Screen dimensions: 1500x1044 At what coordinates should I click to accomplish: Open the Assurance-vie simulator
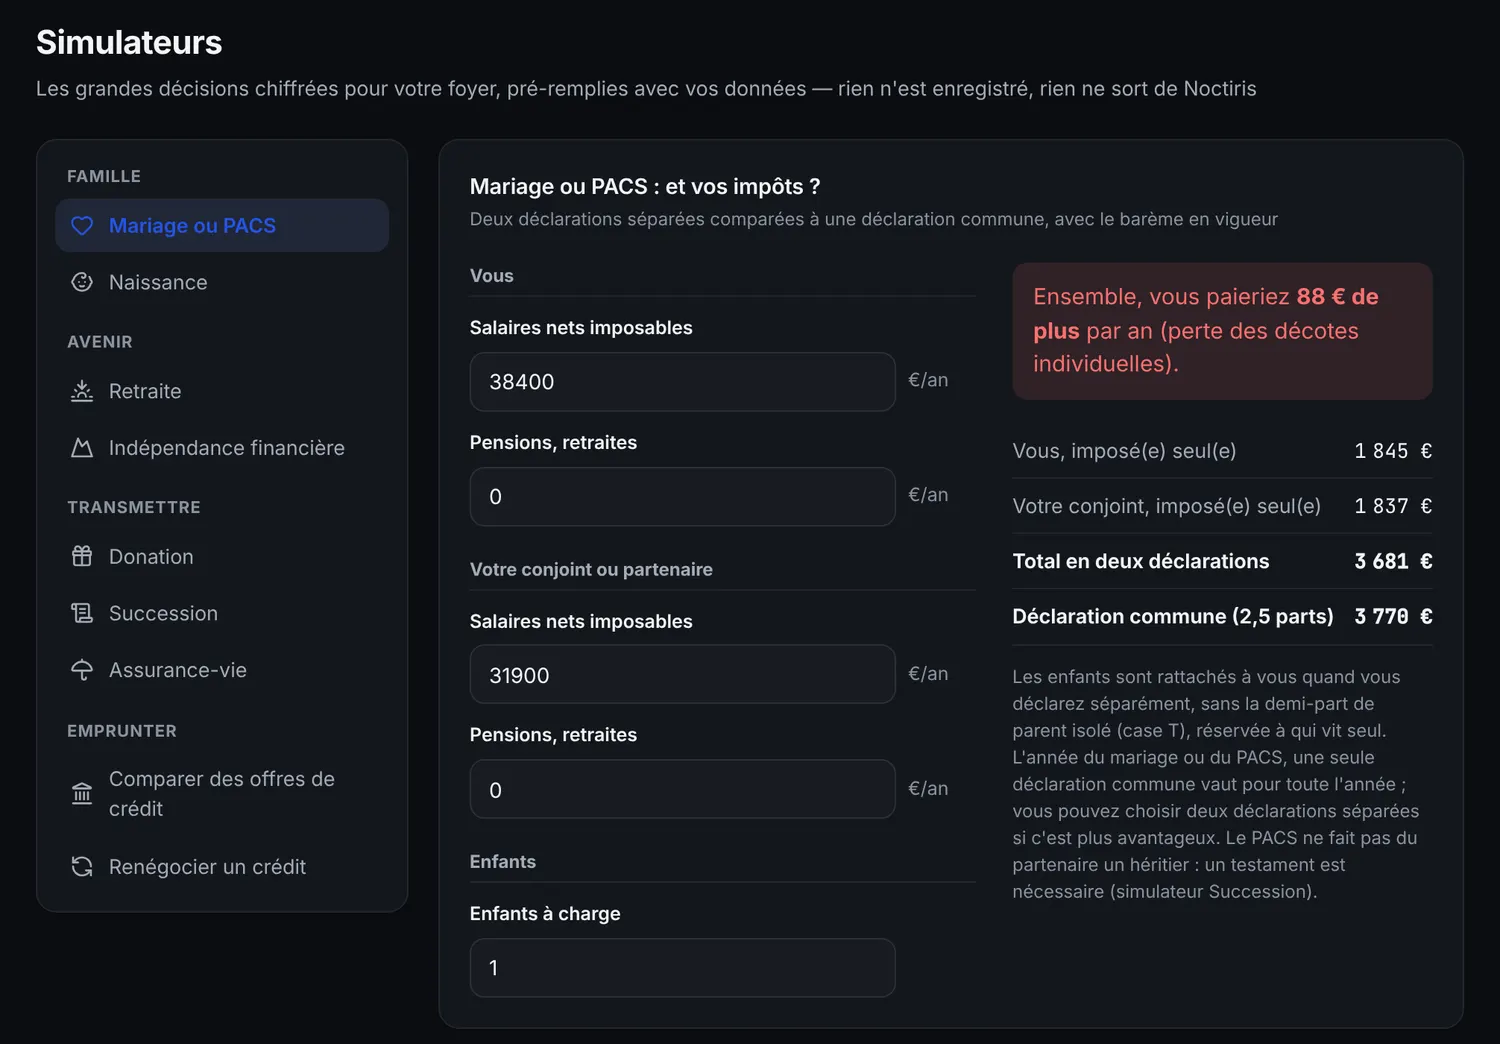222,670
